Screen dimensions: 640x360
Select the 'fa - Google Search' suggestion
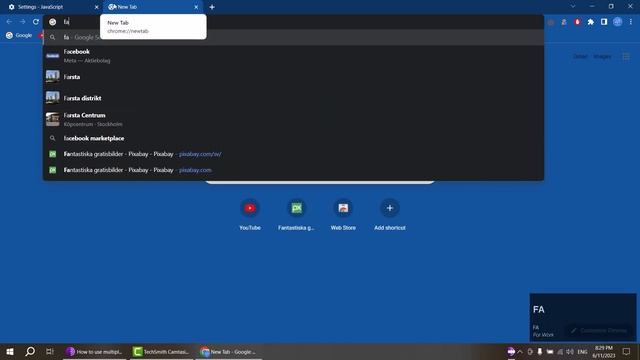point(293,37)
